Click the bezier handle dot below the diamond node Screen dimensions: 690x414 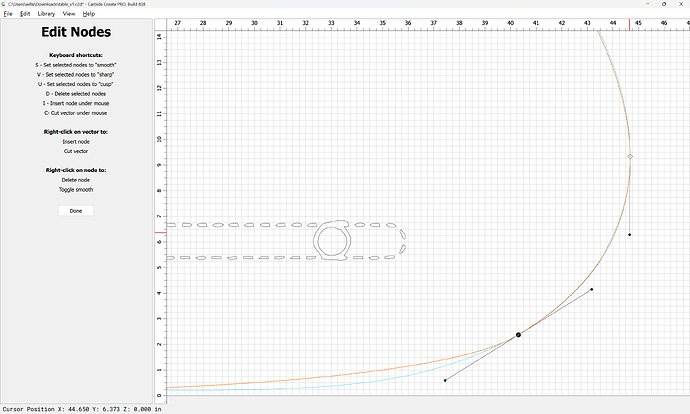[x=629, y=235]
